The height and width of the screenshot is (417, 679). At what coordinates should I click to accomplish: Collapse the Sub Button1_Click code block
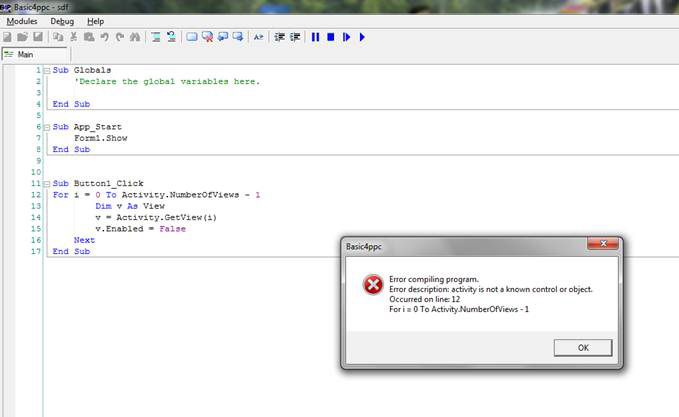point(47,184)
